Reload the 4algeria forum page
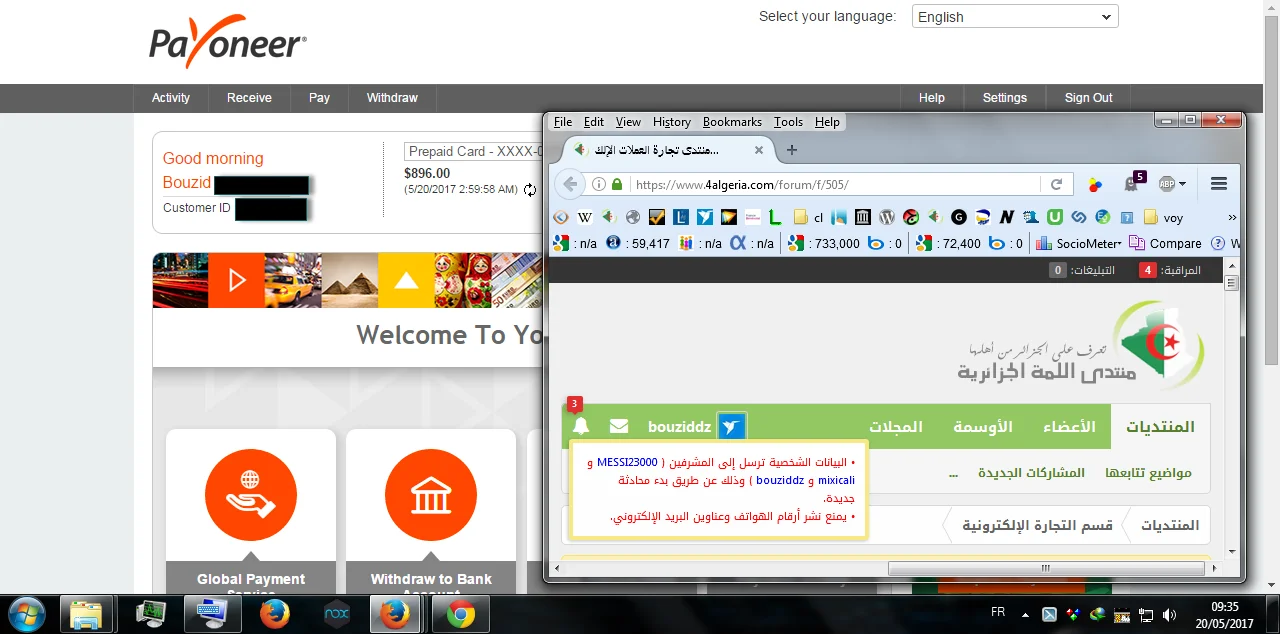Image resolution: width=1280 pixels, height=634 pixels. coord(1056,184)
